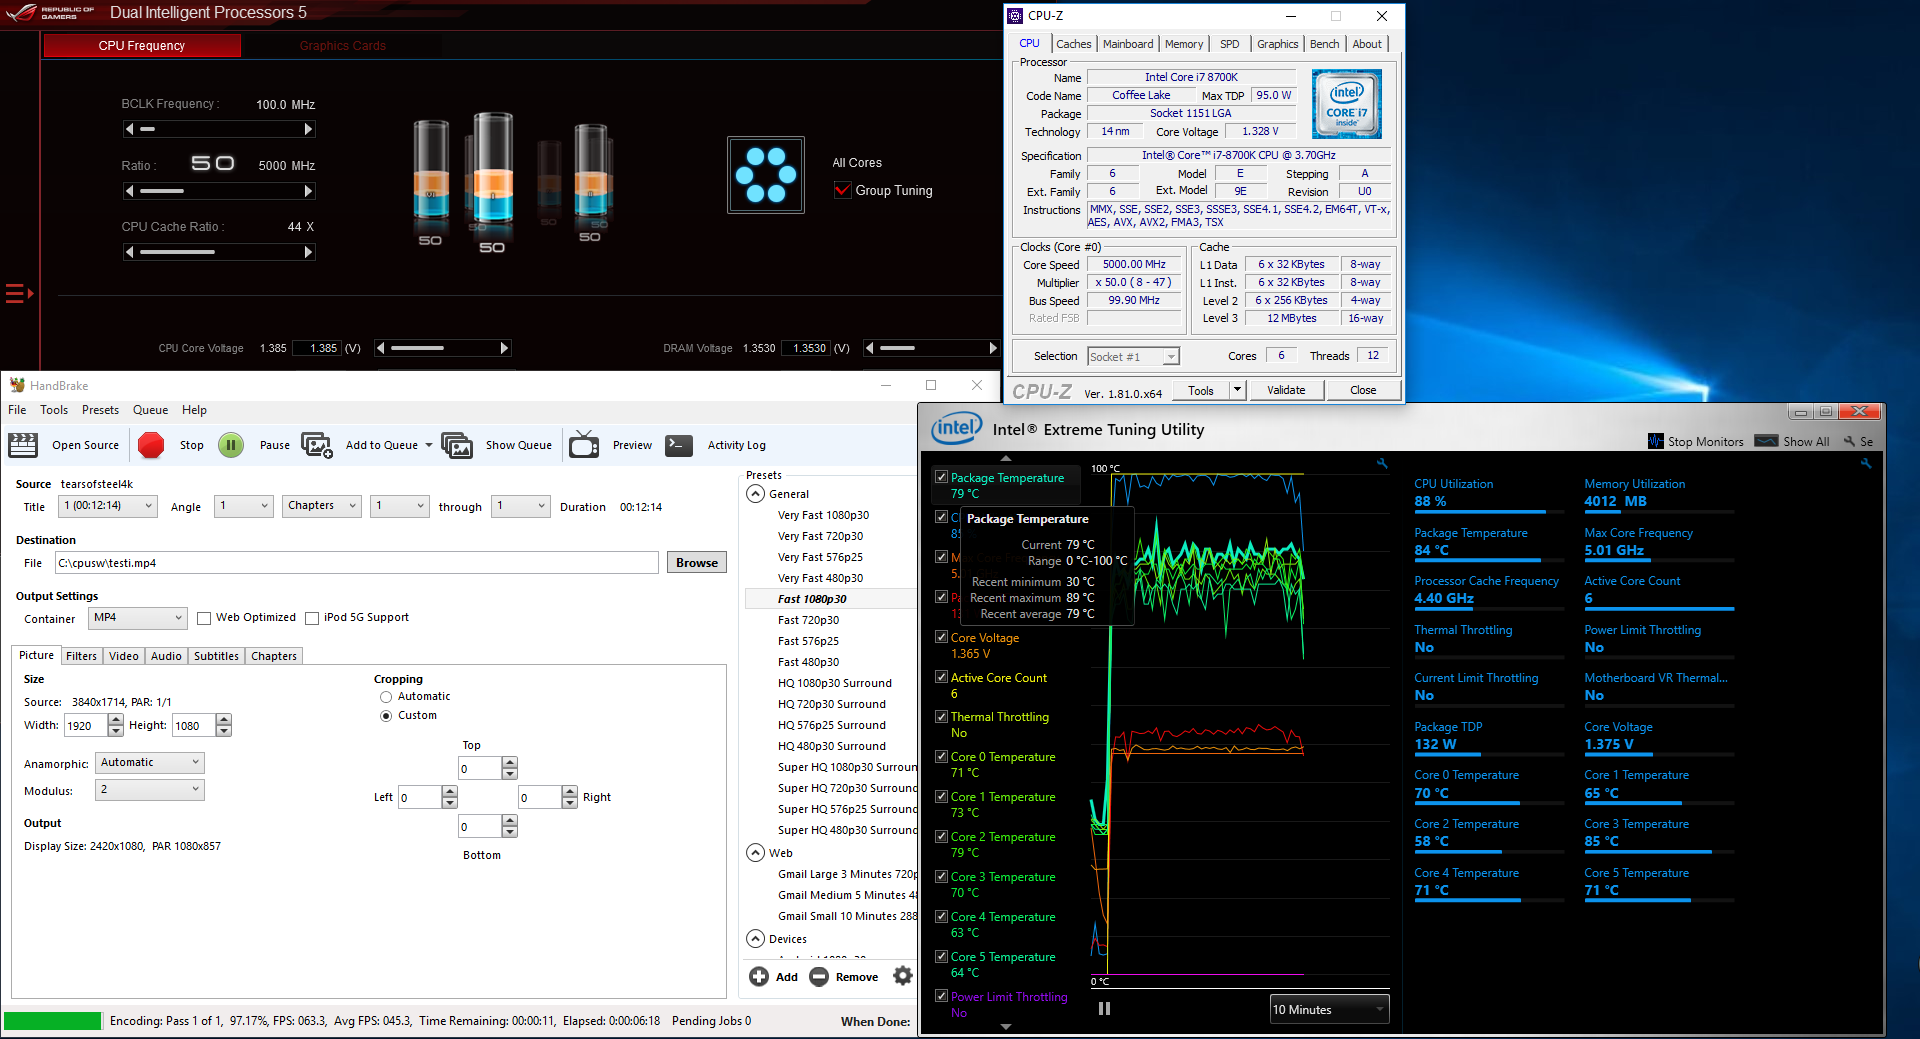Click the Add preset plus icon
Image resolution: width=1920 pixels, height=1039 pixels.
[759, 977]
